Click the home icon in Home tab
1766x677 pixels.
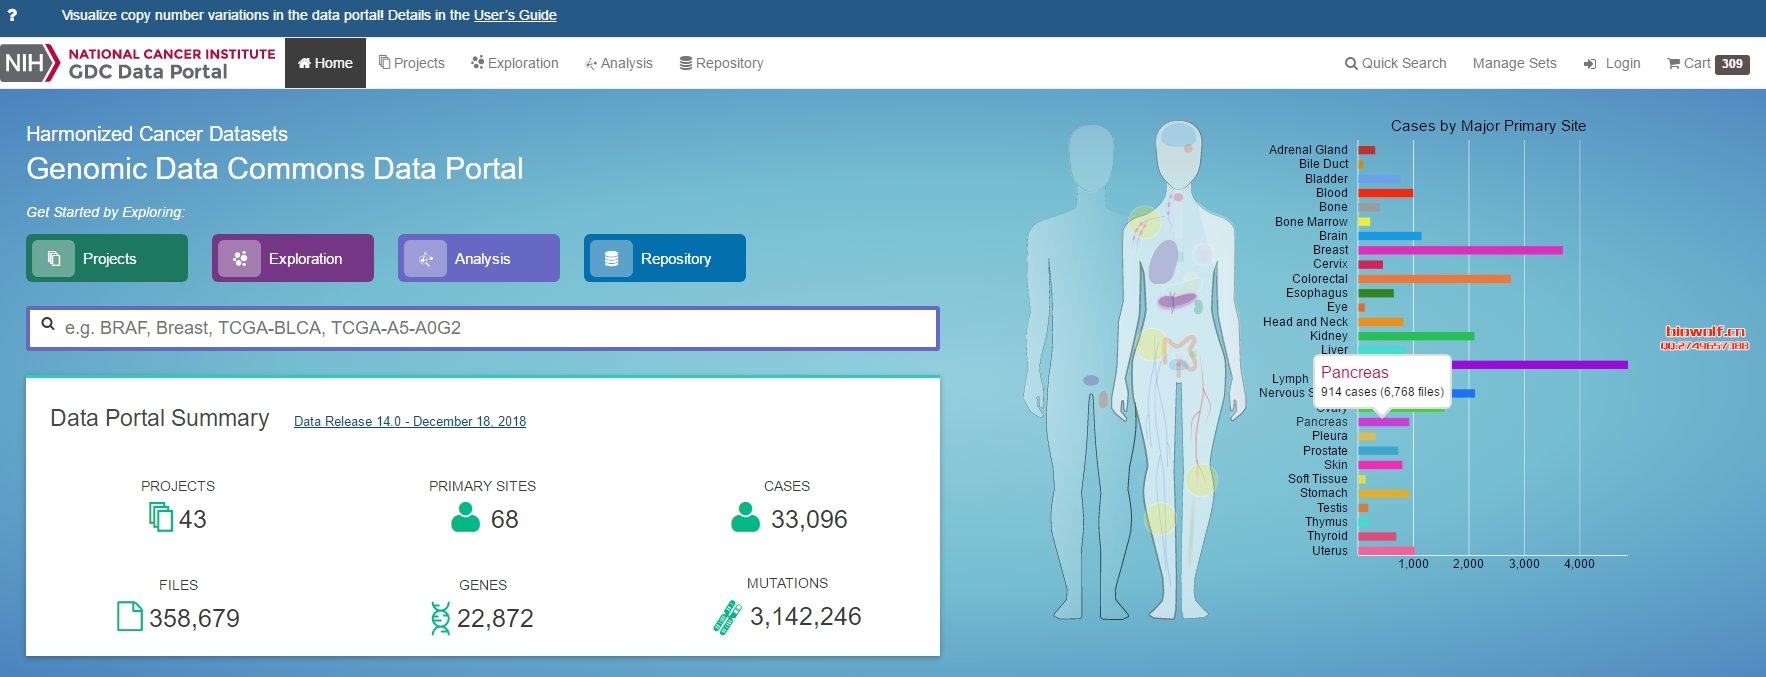coord(304,63)
